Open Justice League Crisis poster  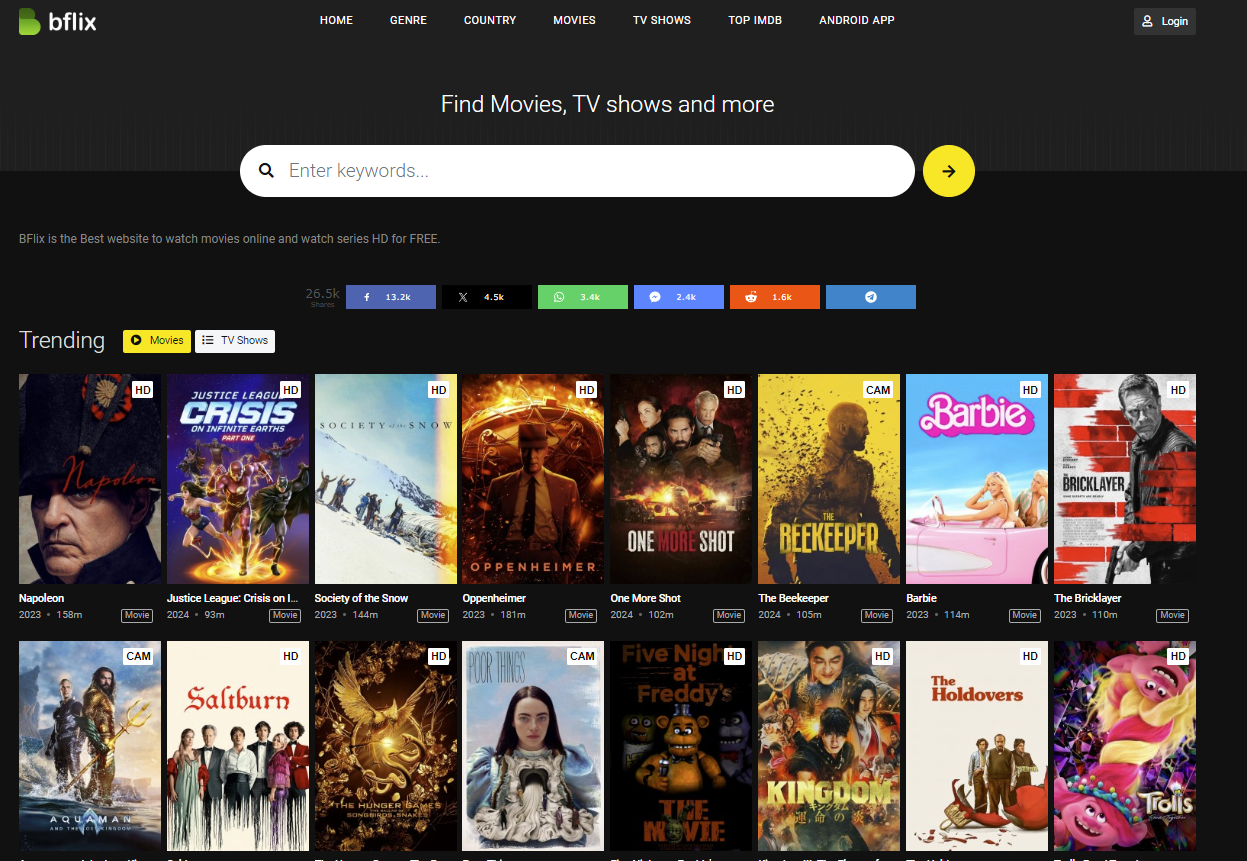click(x=238, y=479)
